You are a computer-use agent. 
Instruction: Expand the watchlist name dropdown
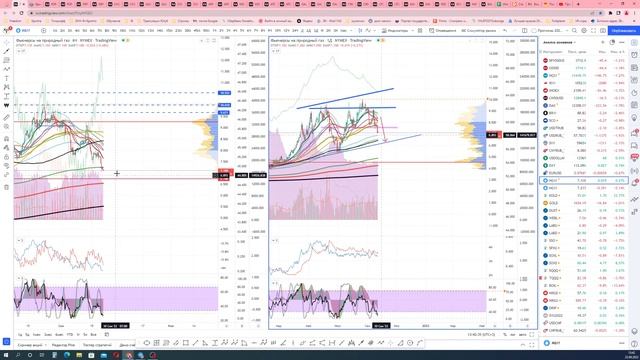[560, 42]
